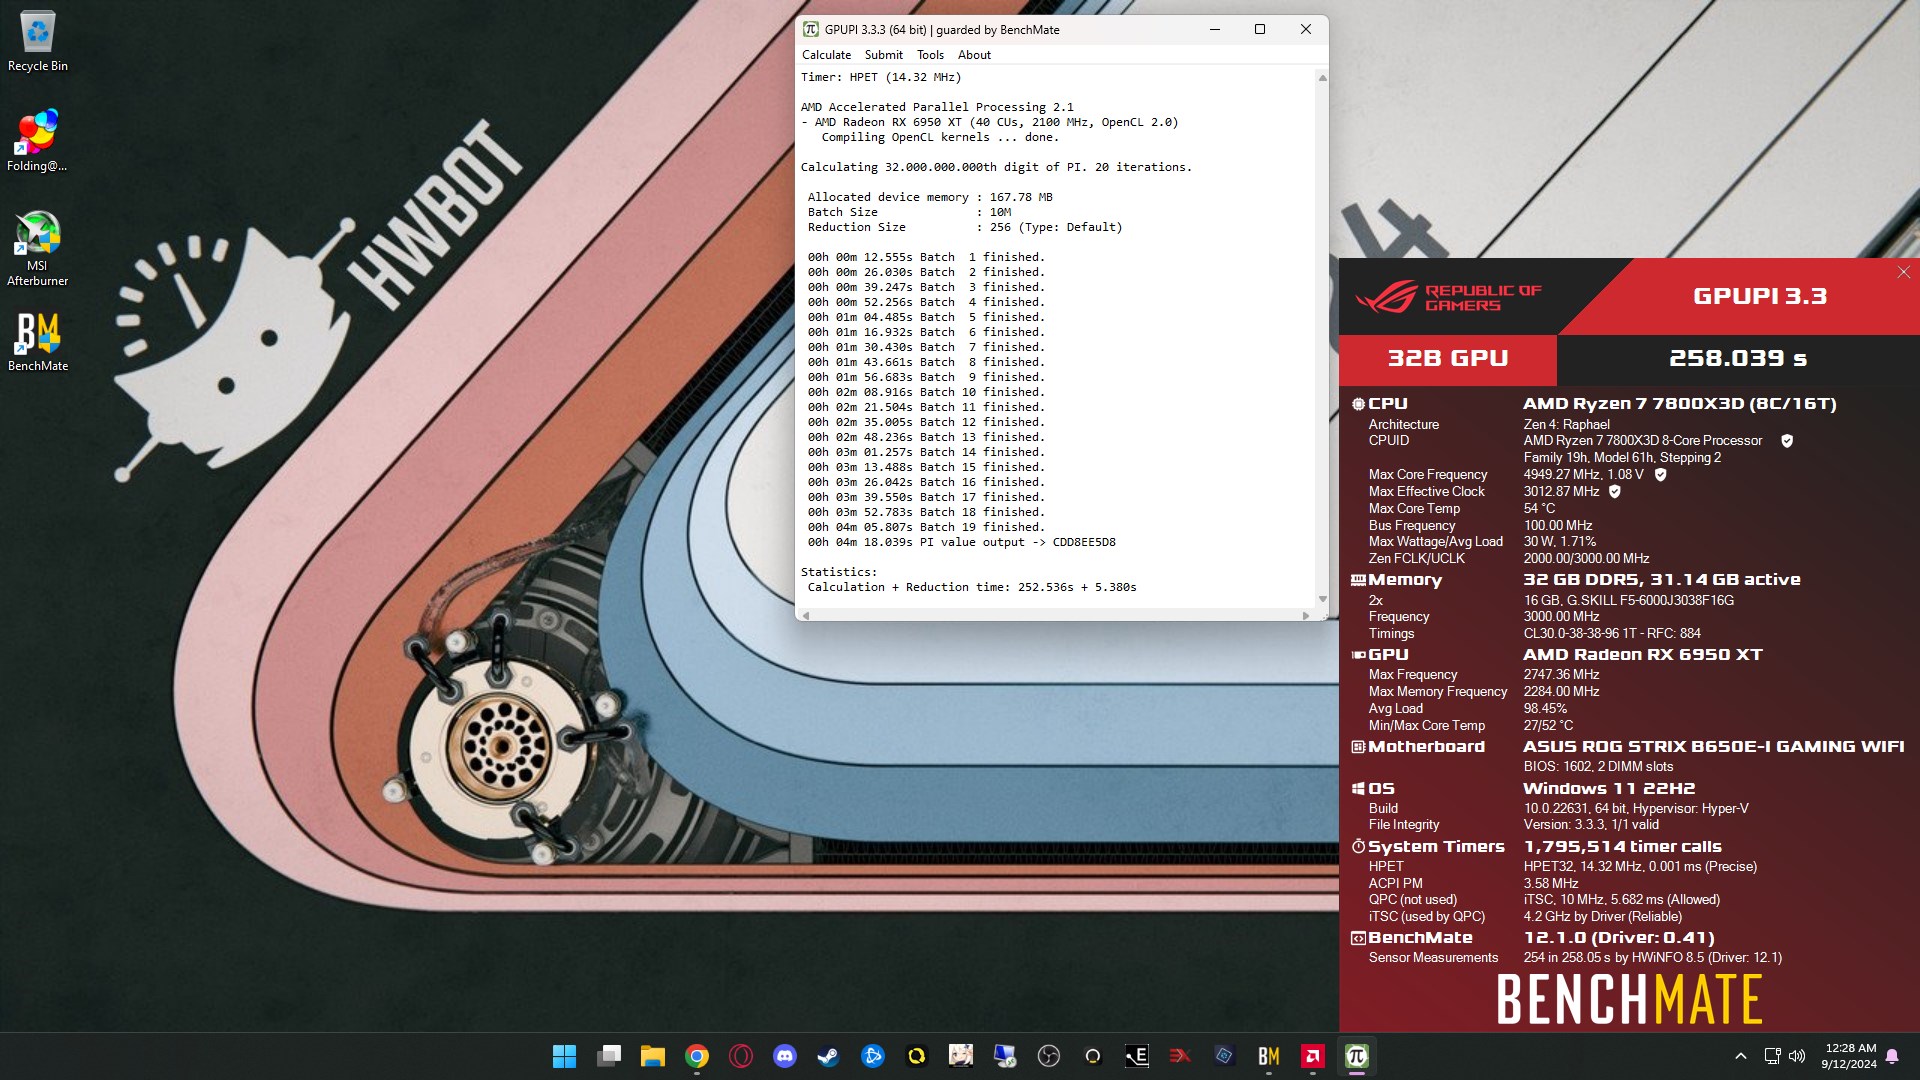This screenshot has width=1920, height=1080.
Task: Open OBS Studio from the taskbar
Action: pyautogui.click(x=1049, y=1056)
